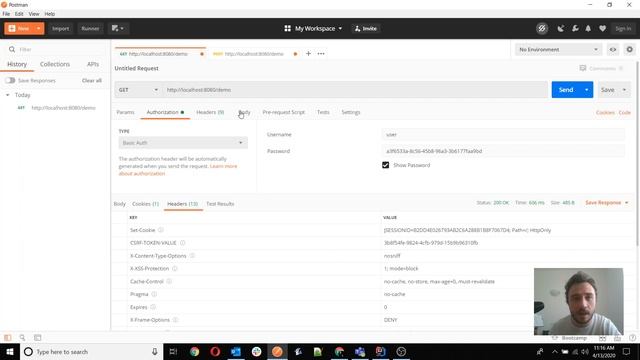Image resolution: width=640 pixels, height=360 pixels.
Task: Click Sign In in the header
Action: tap(623, 29)
